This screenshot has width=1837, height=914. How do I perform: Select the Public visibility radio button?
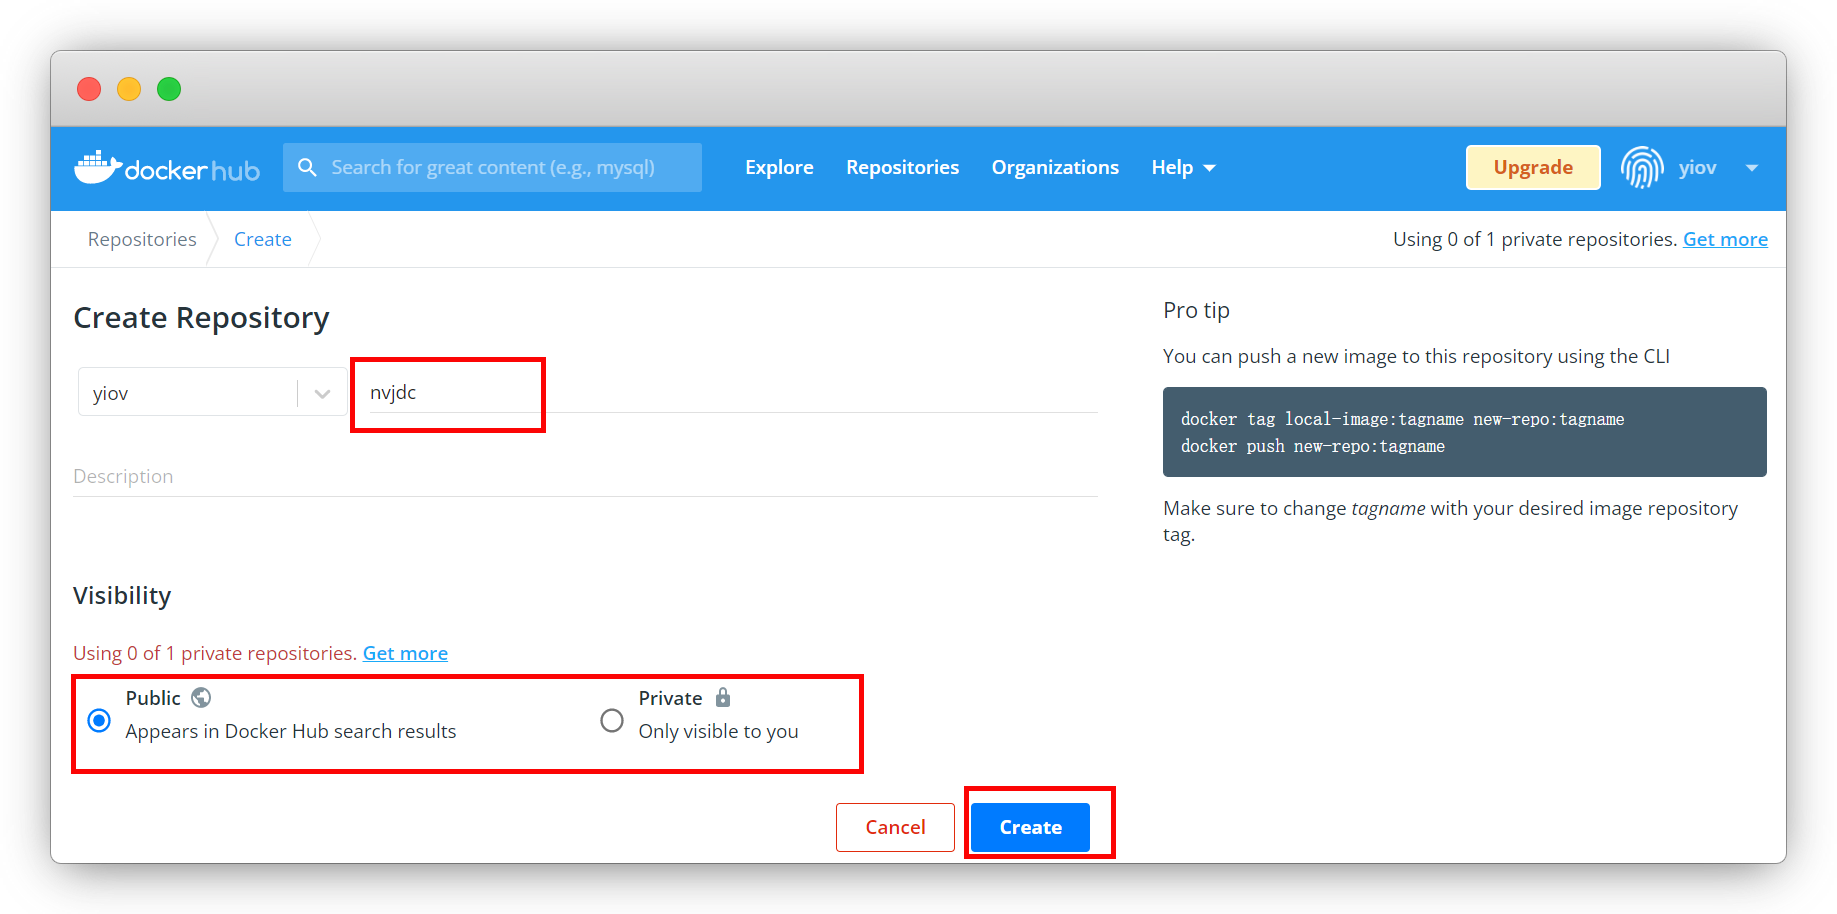(99, 720)
